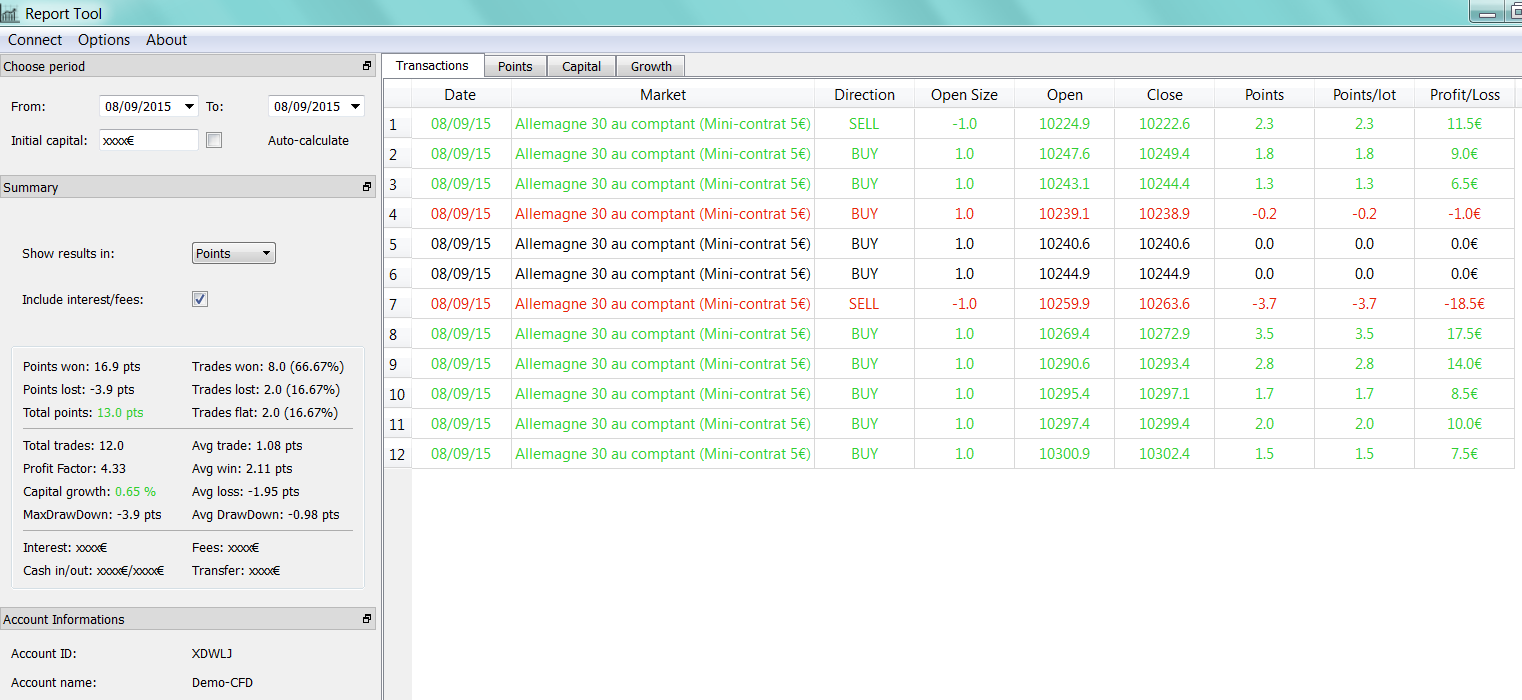Viewport: 1522px width, 700px height.
Task: Open the Connect menu
Action: (x=35, y=40)
